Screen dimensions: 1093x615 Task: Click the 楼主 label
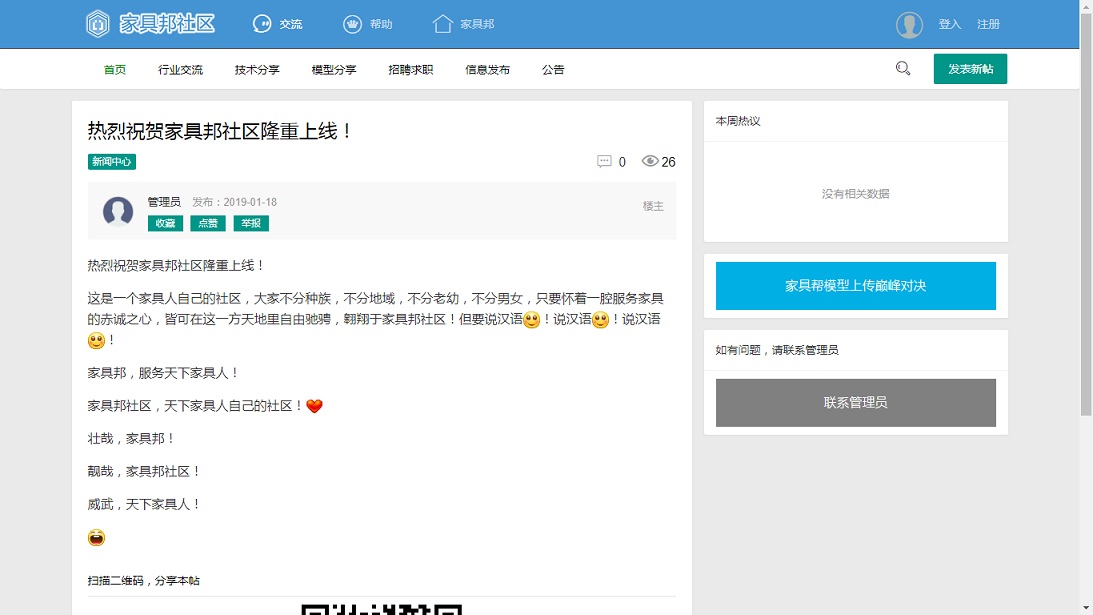tap(653, 206)
